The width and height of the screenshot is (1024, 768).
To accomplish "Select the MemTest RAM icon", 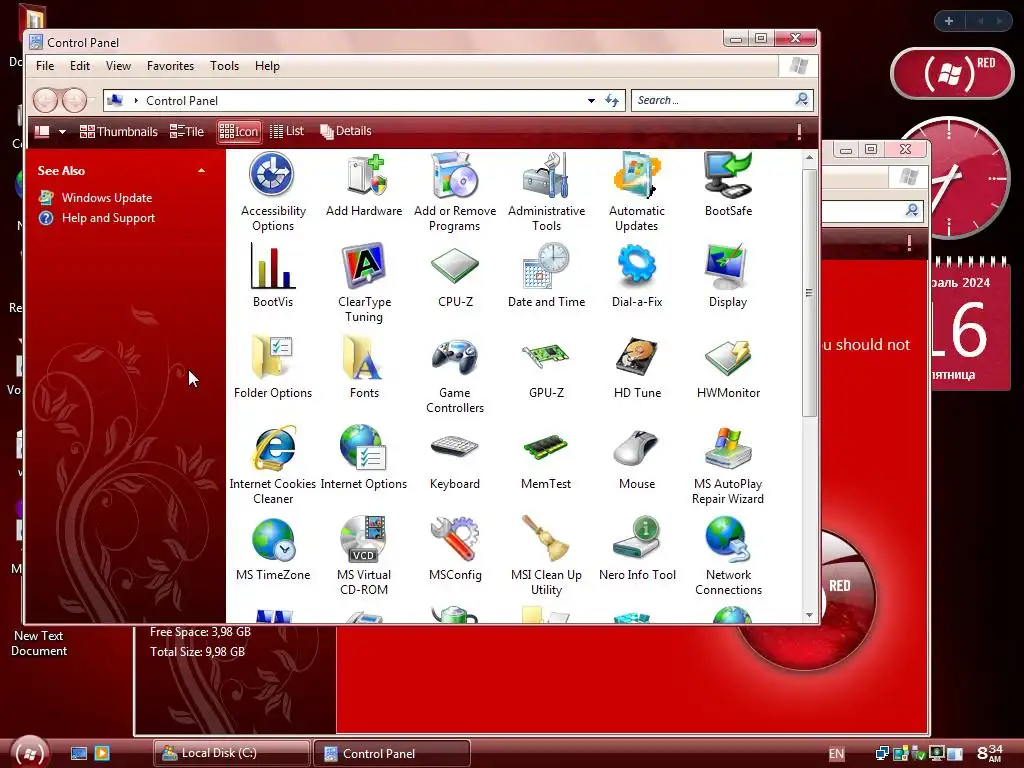I will [x=546, y=448].
